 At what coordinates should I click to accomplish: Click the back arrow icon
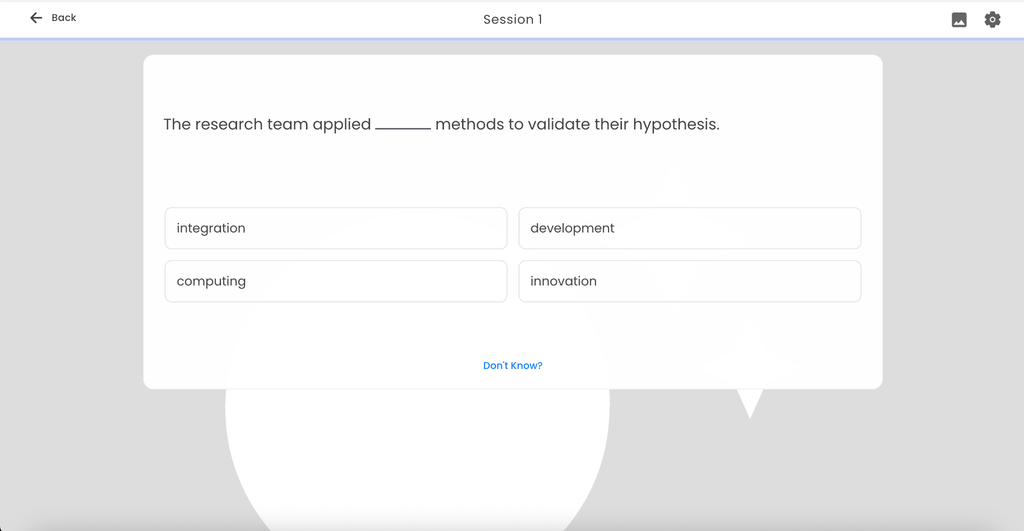(36, 18)
